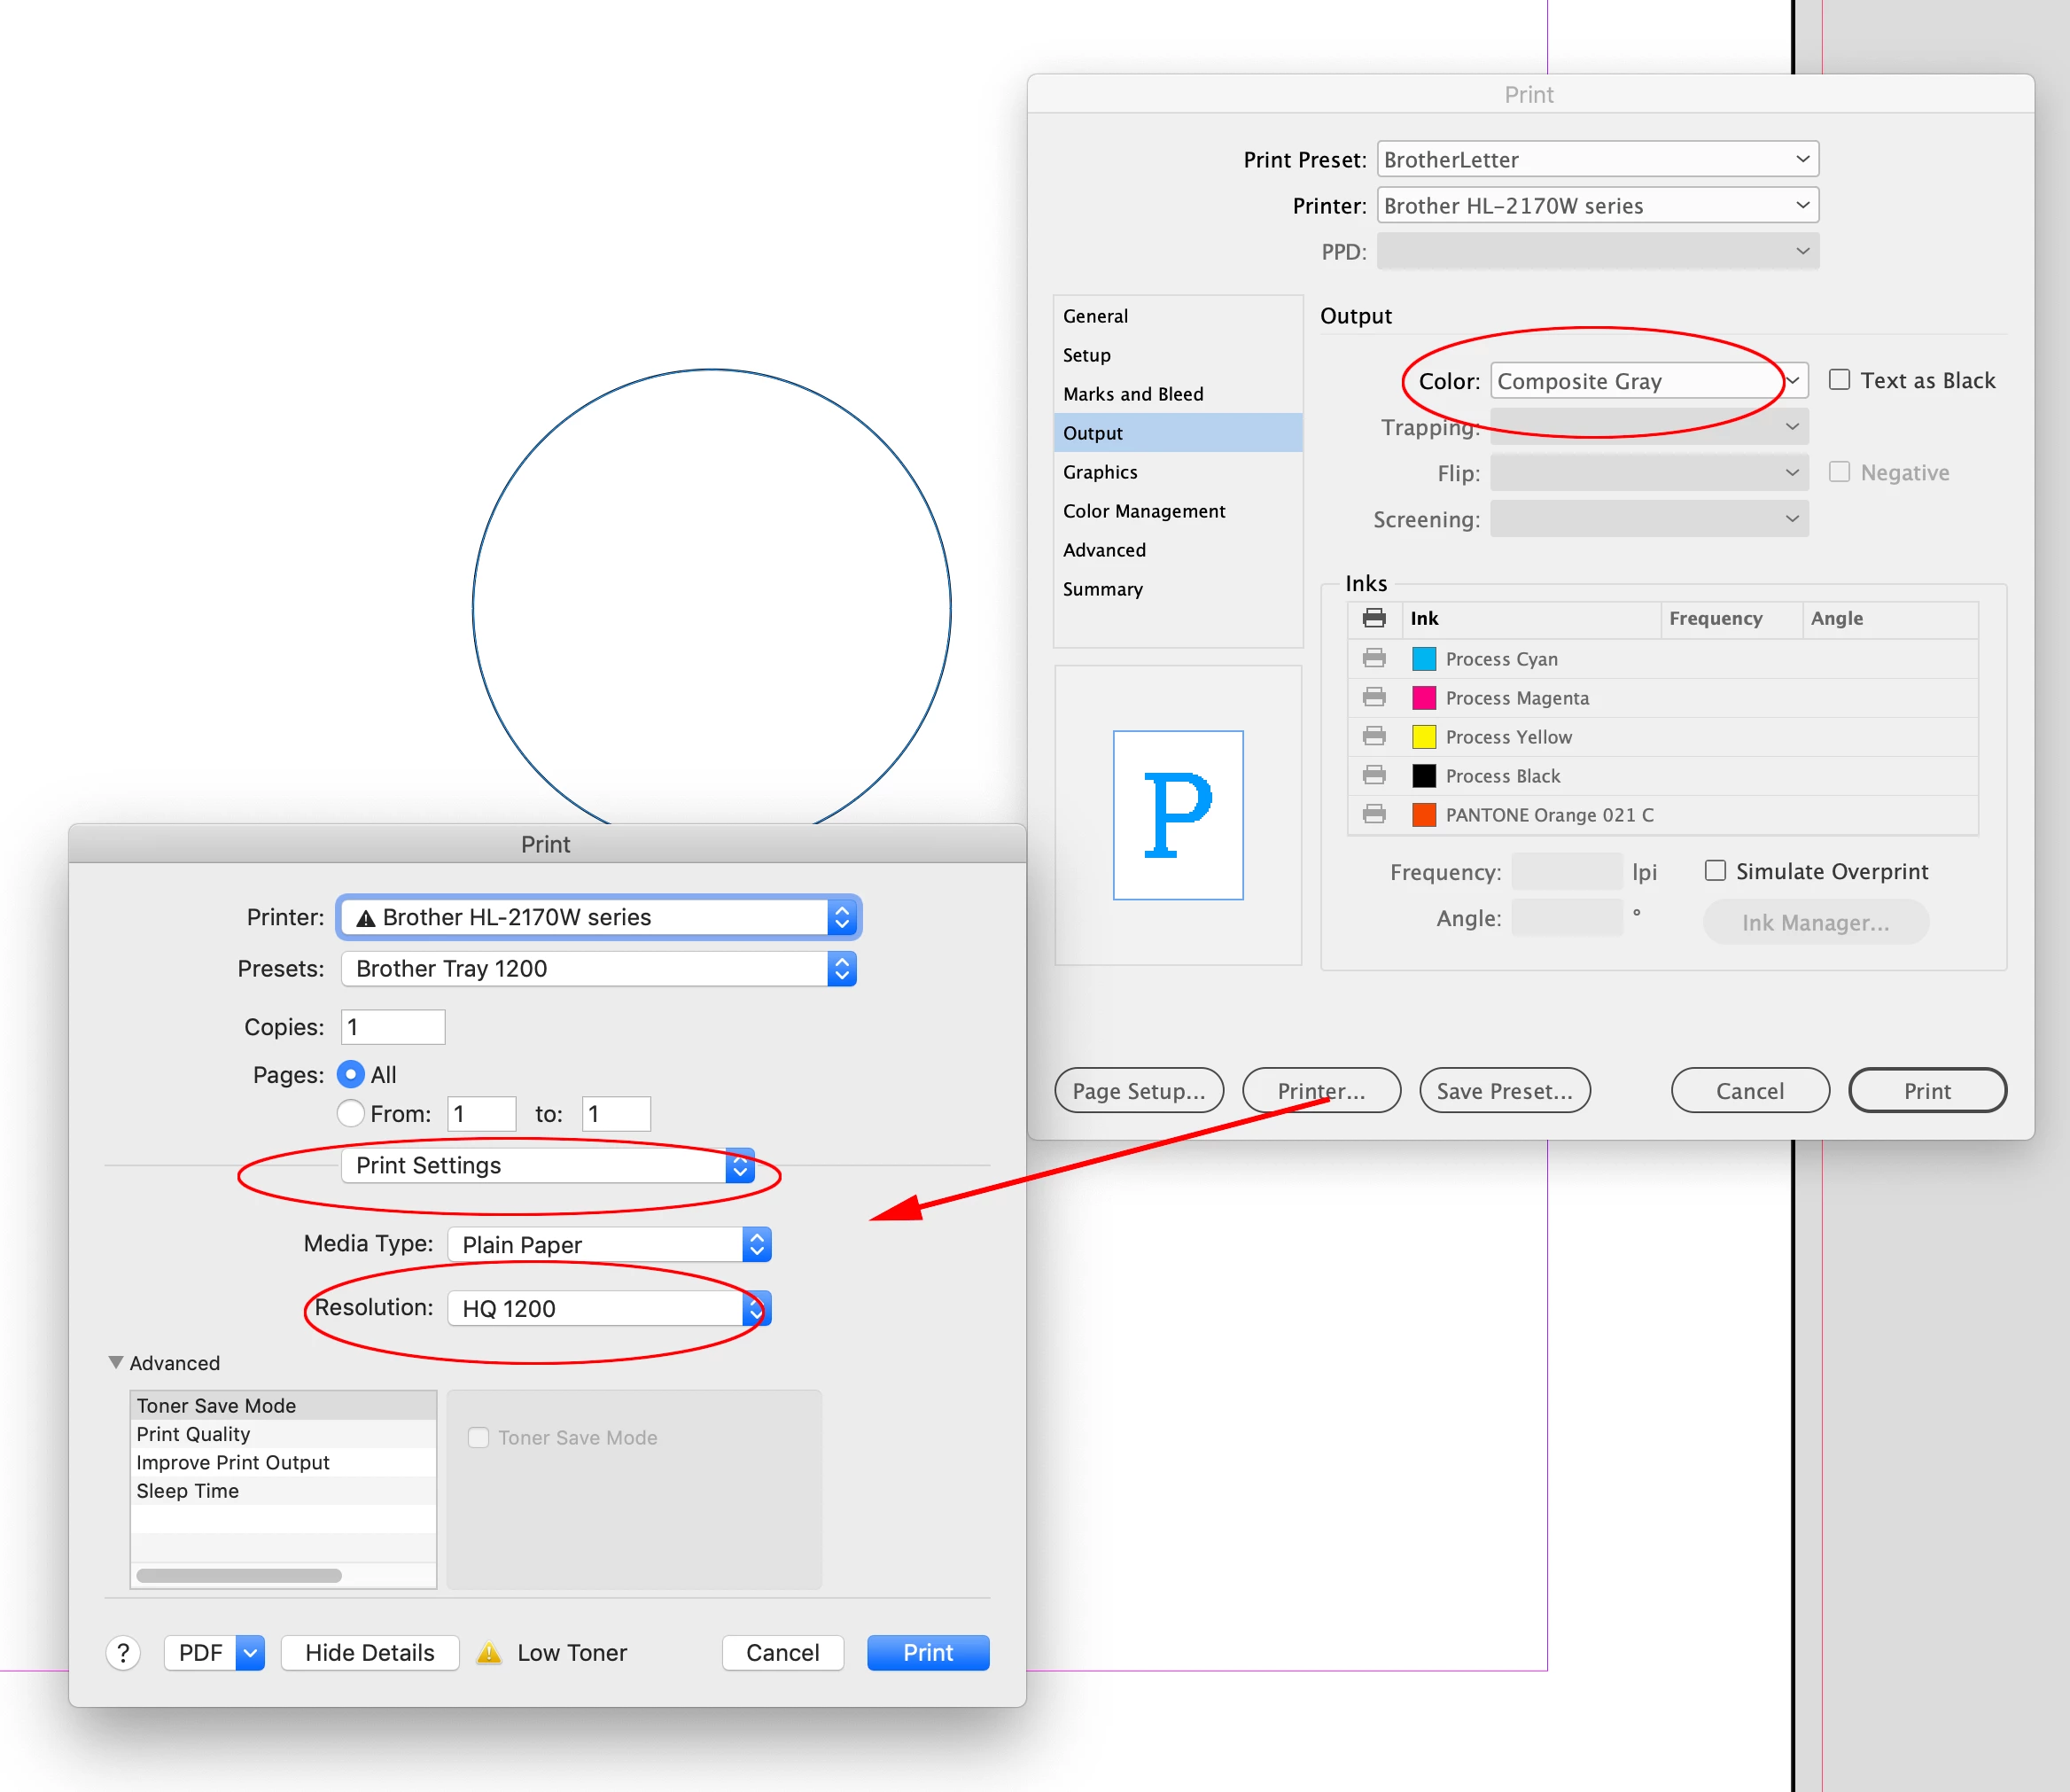Click the PANTONE Orange 021 C color swatch
This screenshot has width=2070, height=1792.
tap(1423, 814)
